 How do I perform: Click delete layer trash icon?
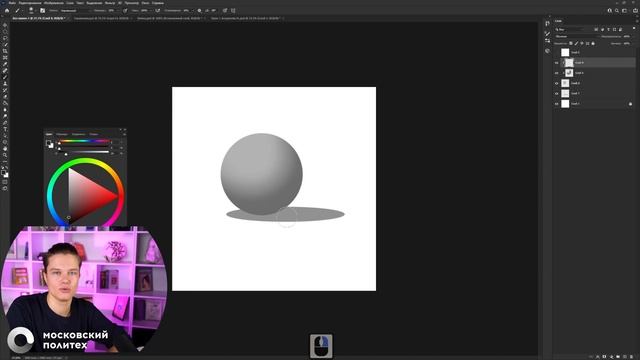point(632,357)
